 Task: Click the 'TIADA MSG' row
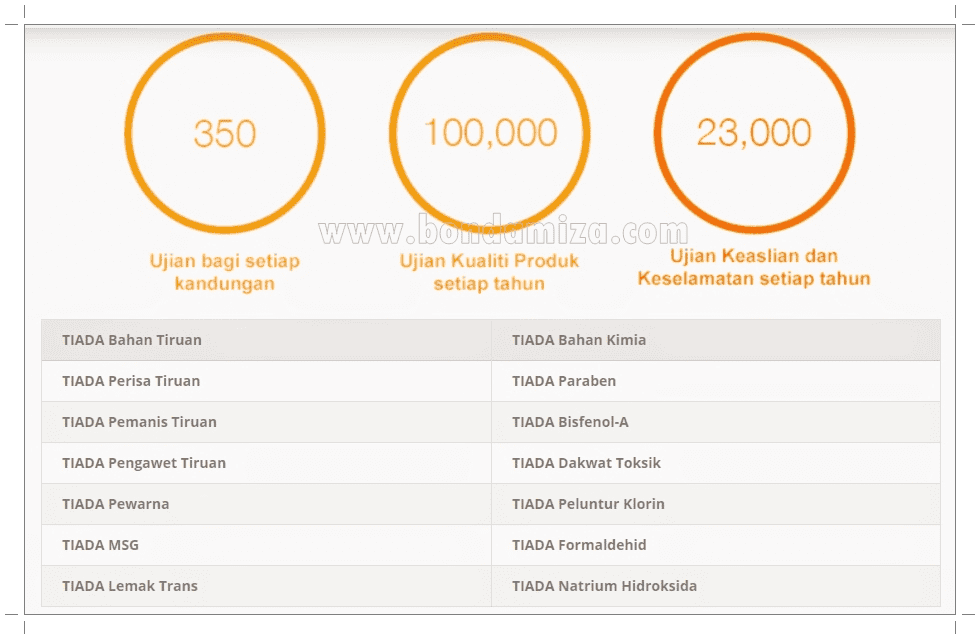100,545
